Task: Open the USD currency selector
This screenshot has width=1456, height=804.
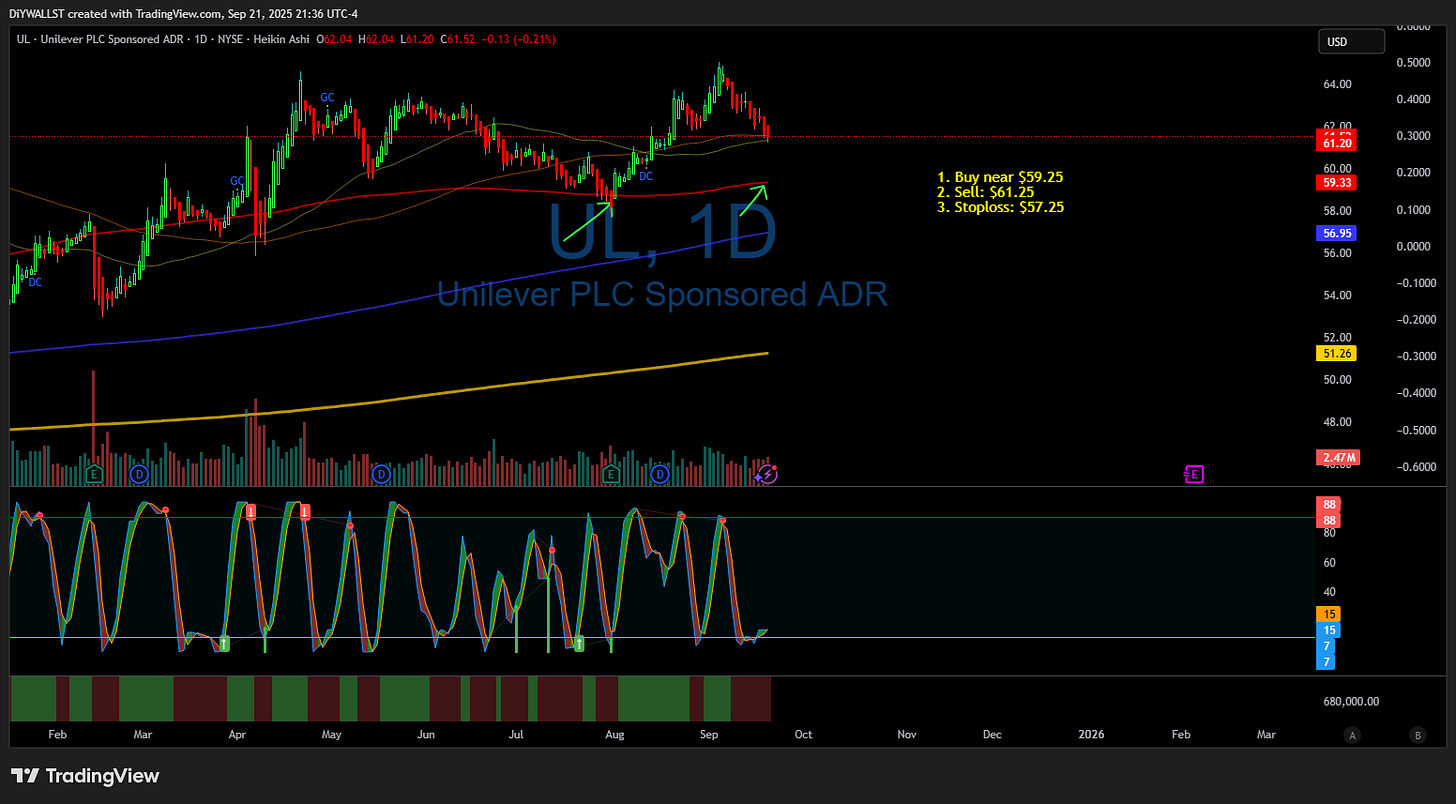Action: 1351,41
